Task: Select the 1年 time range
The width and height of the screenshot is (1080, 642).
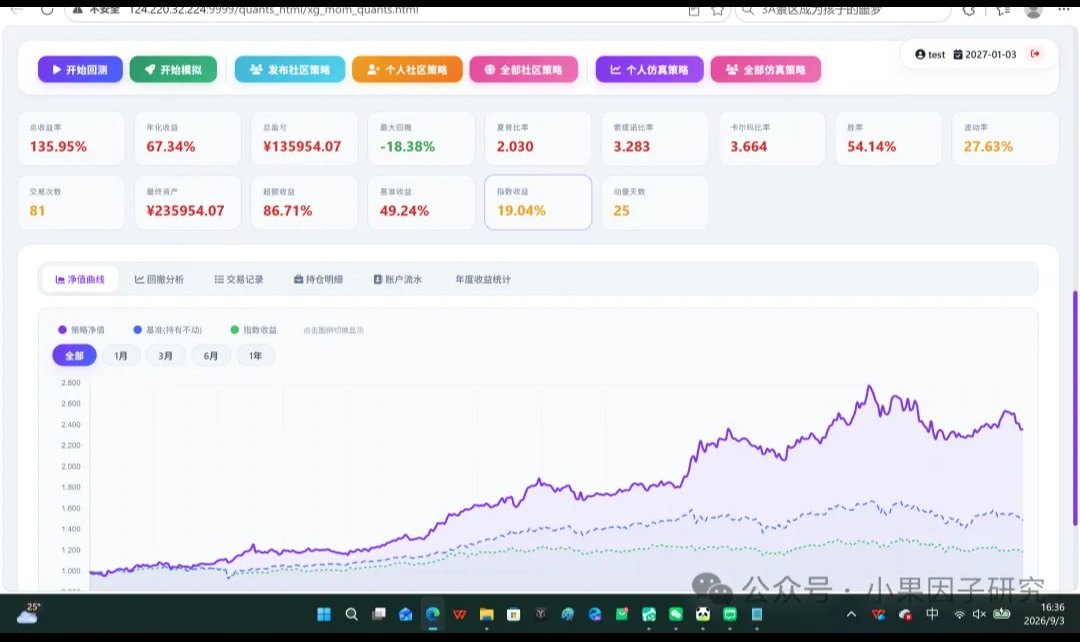Action: 256,355
